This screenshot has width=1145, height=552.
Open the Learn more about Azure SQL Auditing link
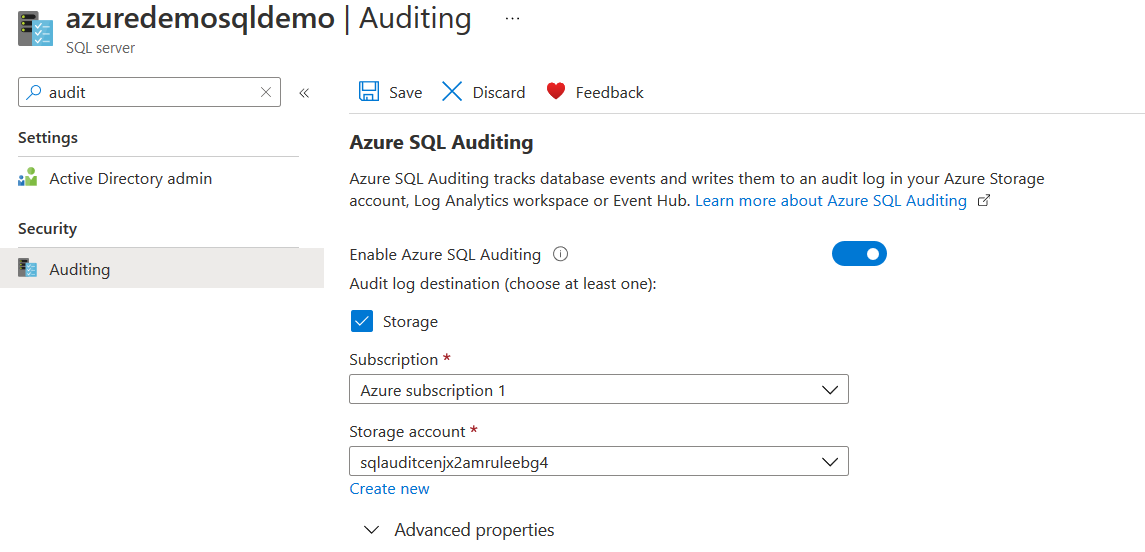(831, 201)
